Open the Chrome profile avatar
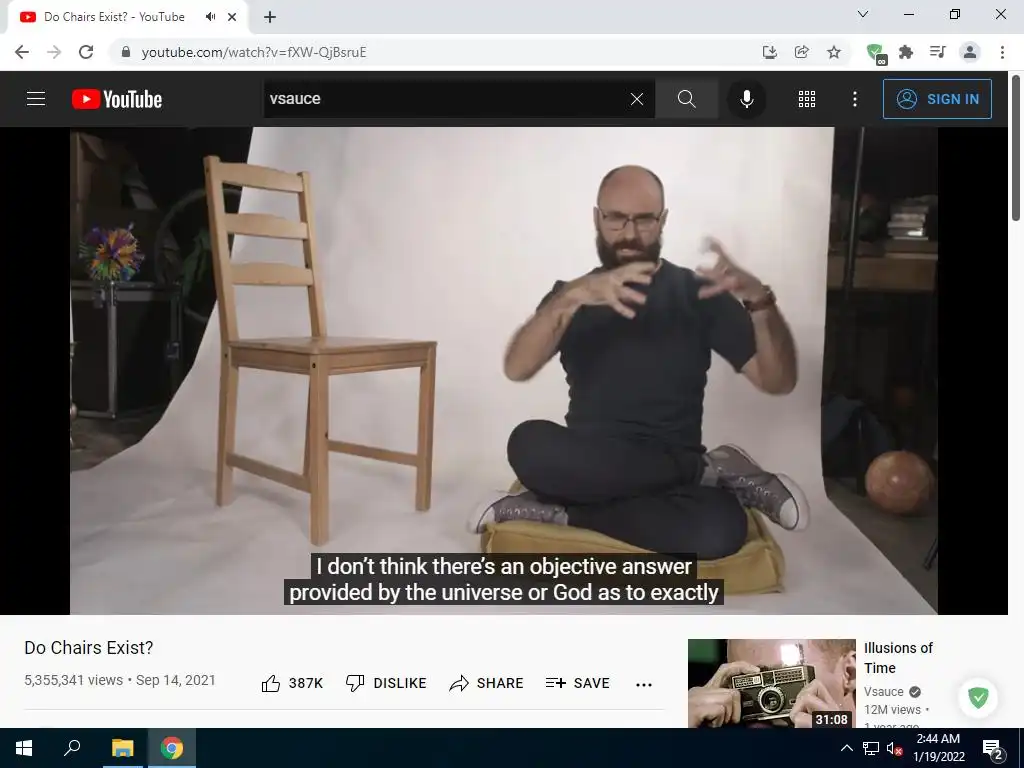 (970, 52)
